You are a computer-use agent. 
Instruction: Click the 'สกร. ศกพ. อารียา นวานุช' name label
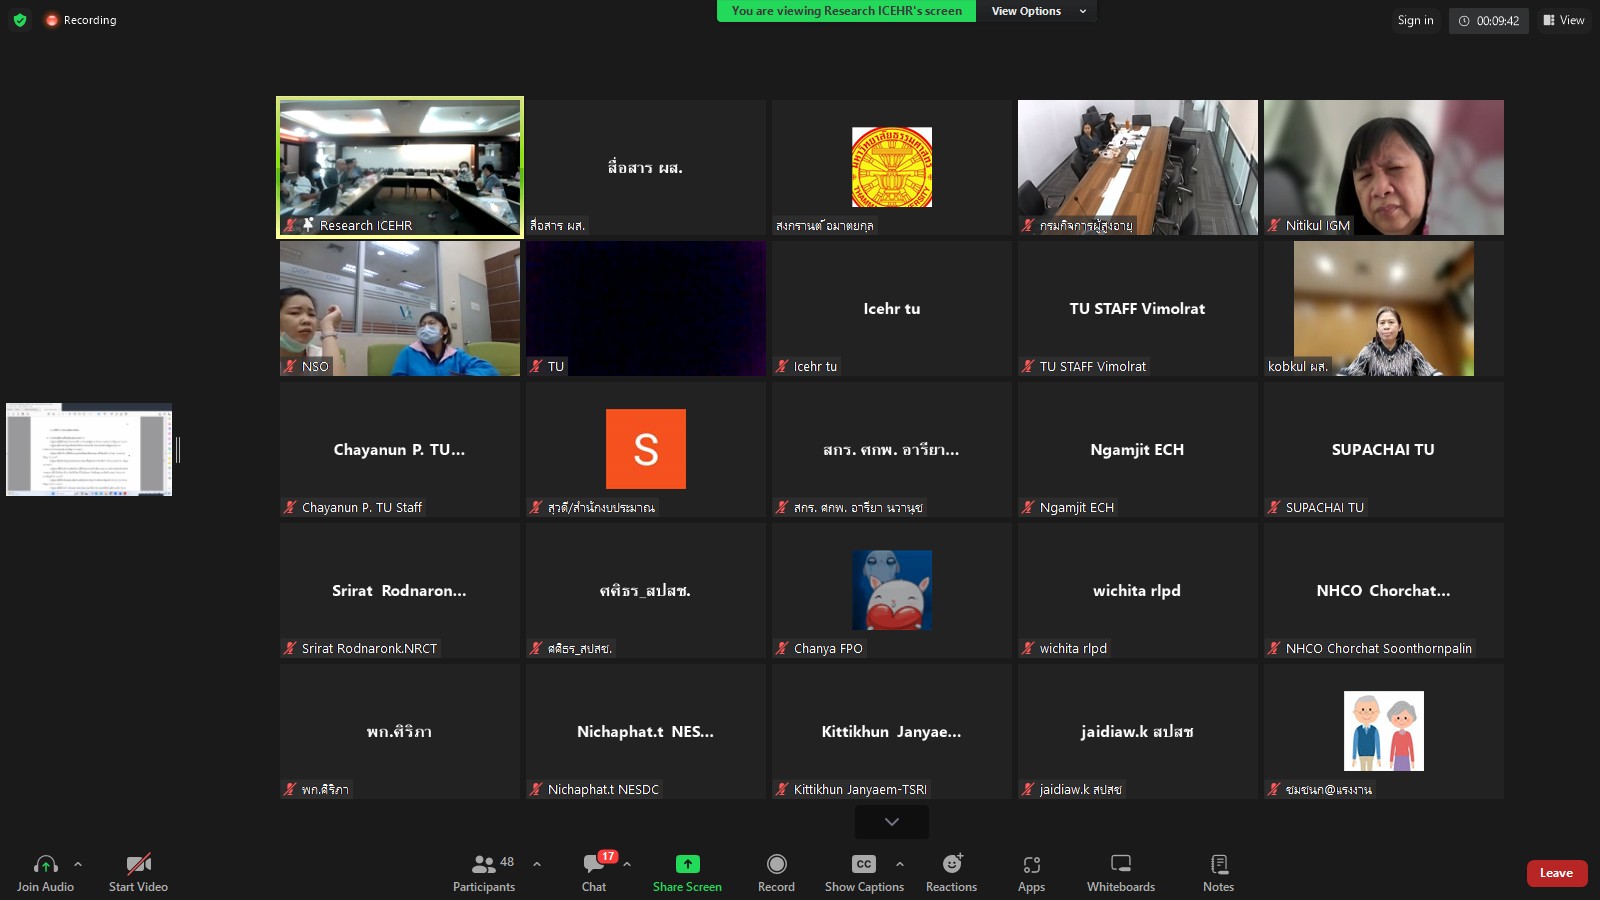pyautogui.click(x=858, y=507)
